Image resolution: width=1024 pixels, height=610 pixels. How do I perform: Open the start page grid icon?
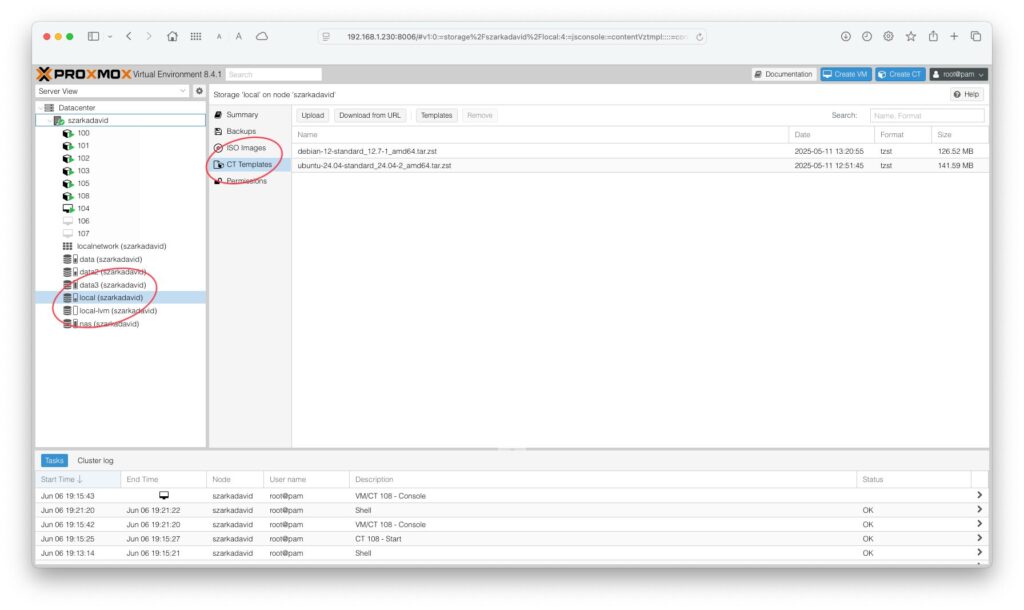click(196, 37)
